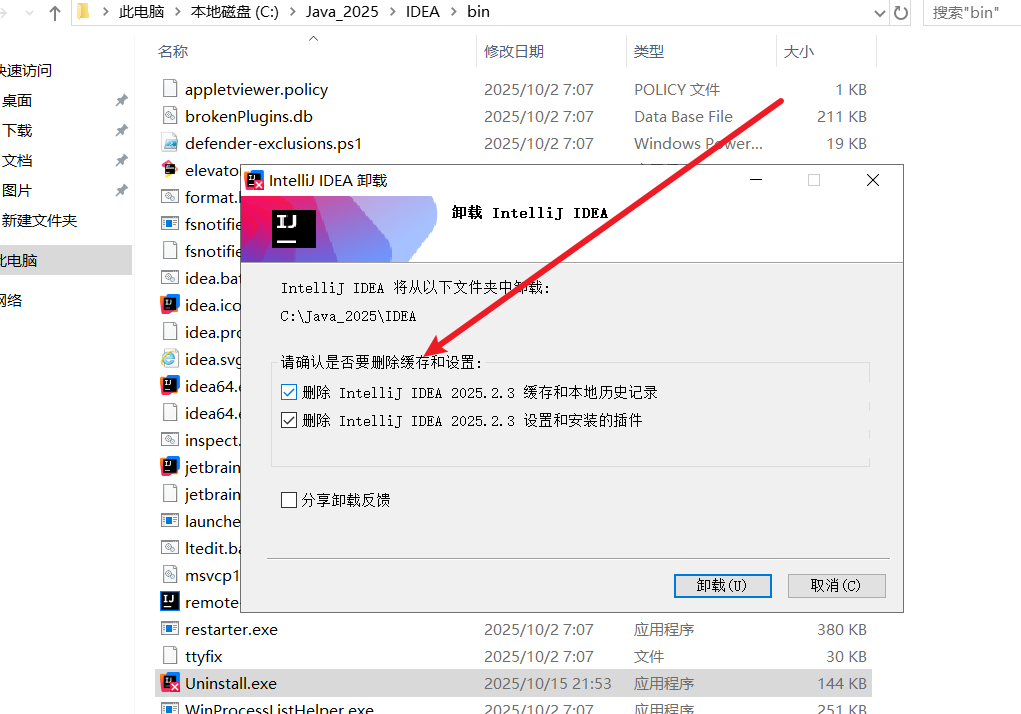Viewport: 1021px width, 714px height.
Task: Select 下载 in the quick access sidebar
Action: [x=18, y=130]
